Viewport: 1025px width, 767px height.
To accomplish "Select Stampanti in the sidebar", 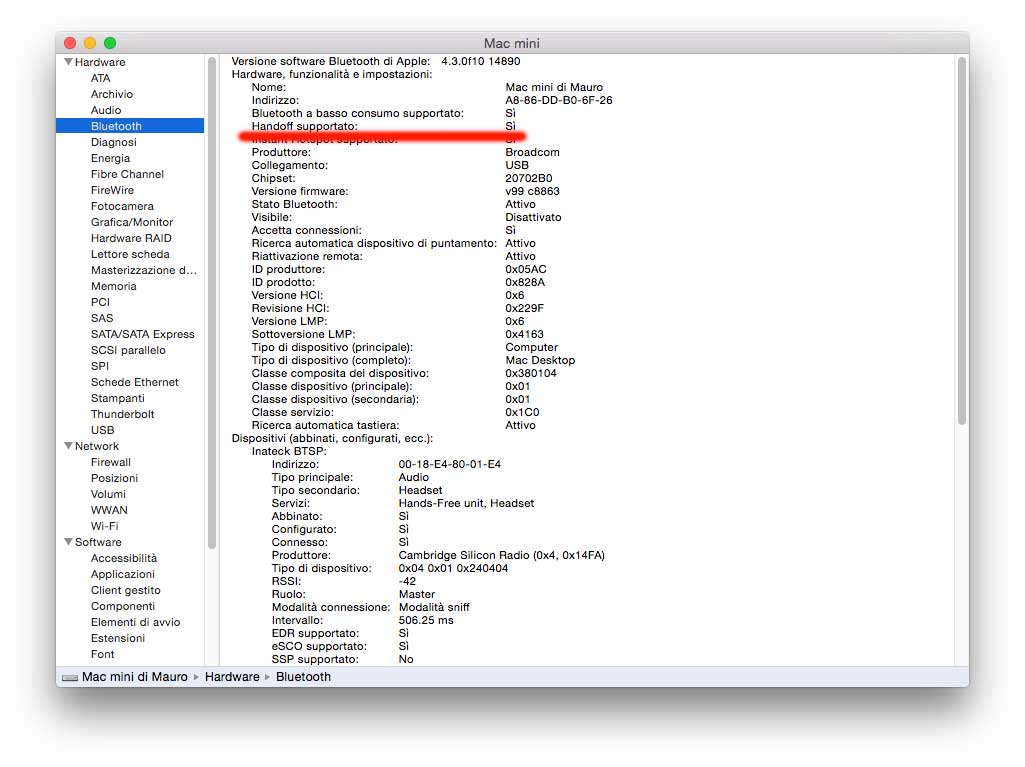I will pyautogui.click(x=117, y=398).
